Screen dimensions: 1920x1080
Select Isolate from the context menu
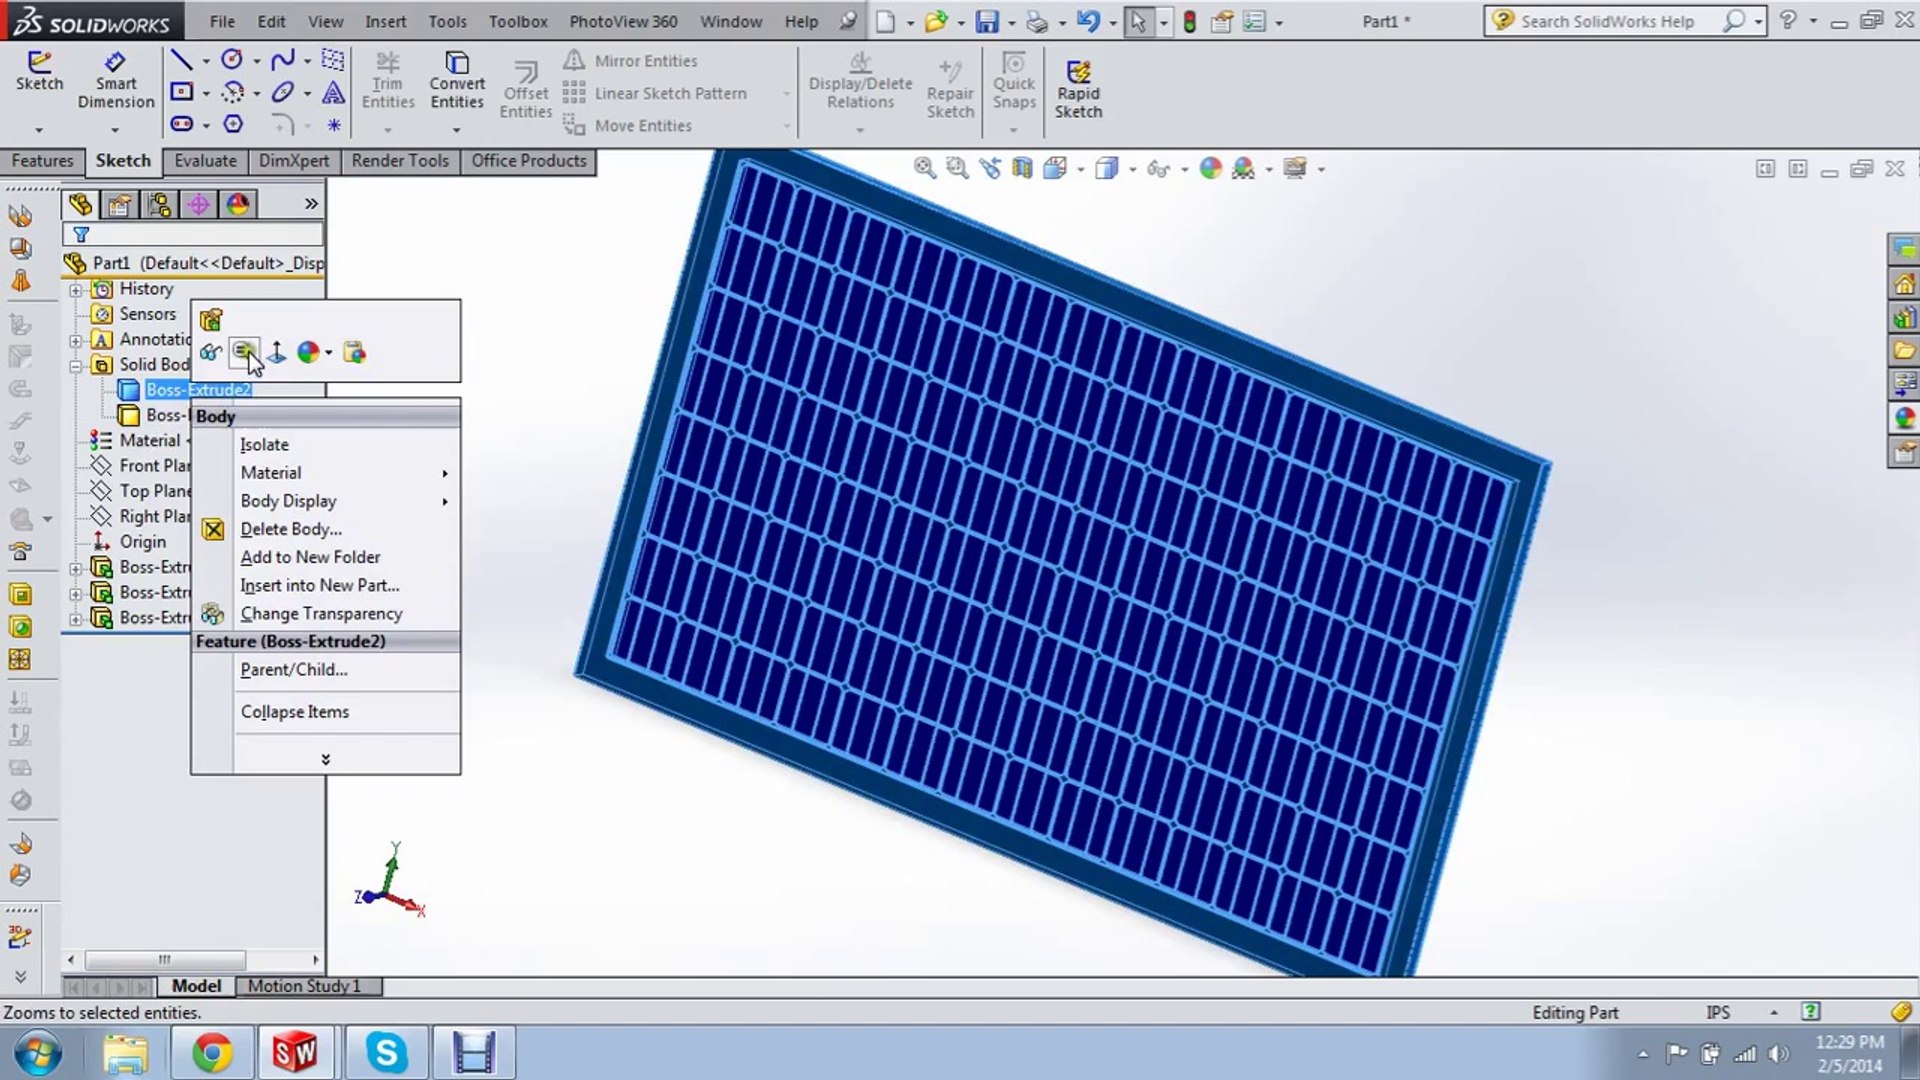(x=264, y=444)
